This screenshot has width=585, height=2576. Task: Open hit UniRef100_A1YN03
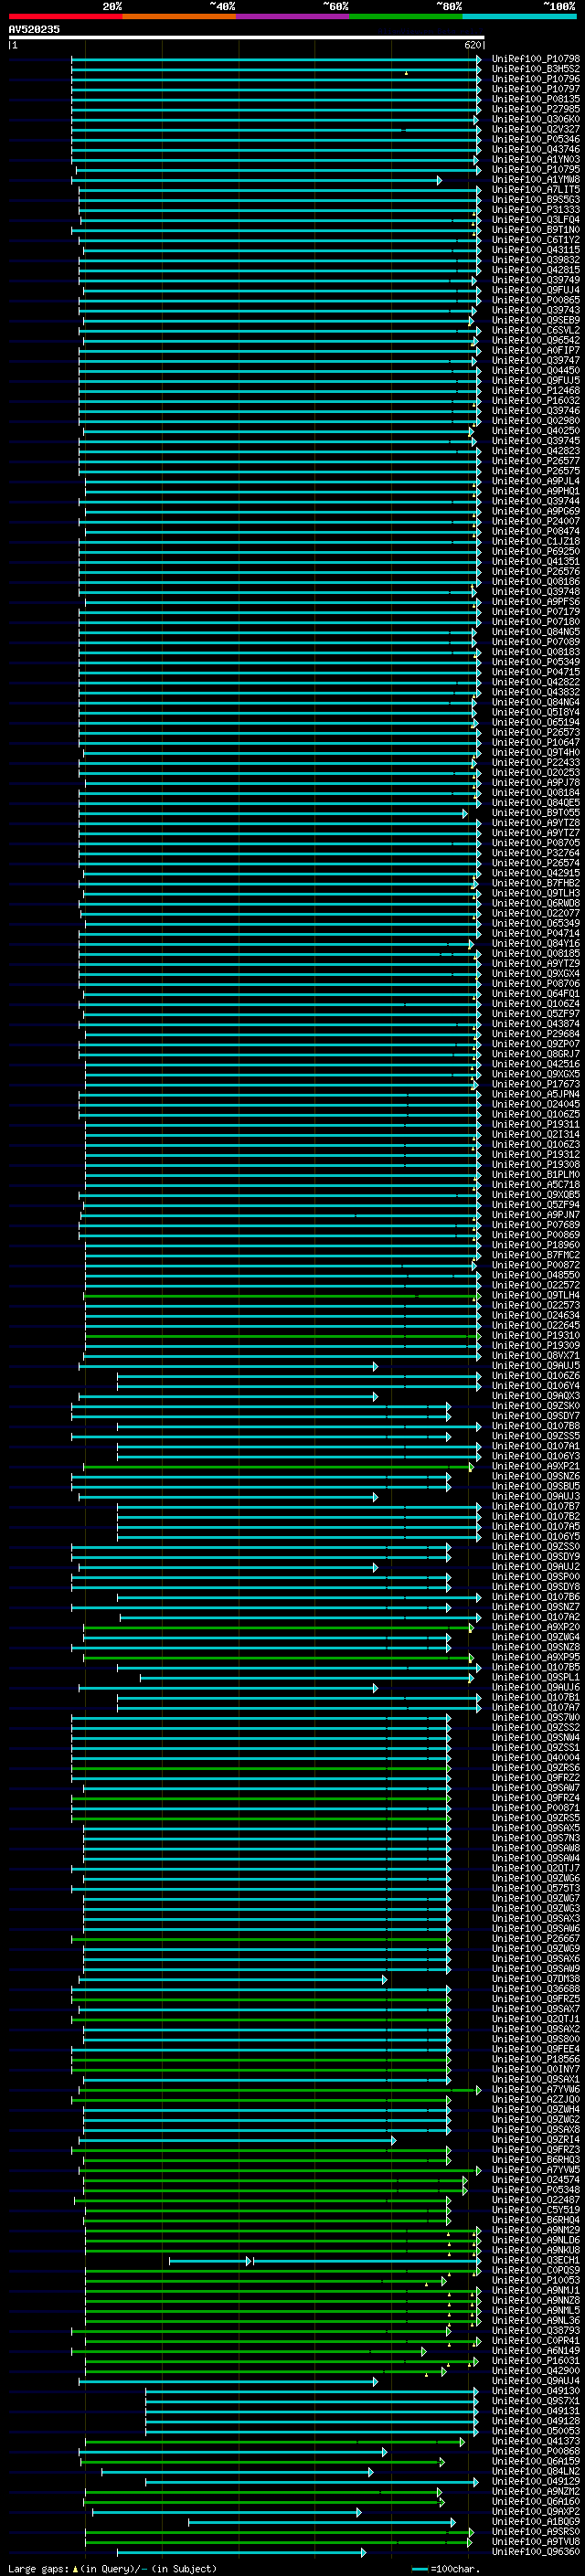(536, 160)
